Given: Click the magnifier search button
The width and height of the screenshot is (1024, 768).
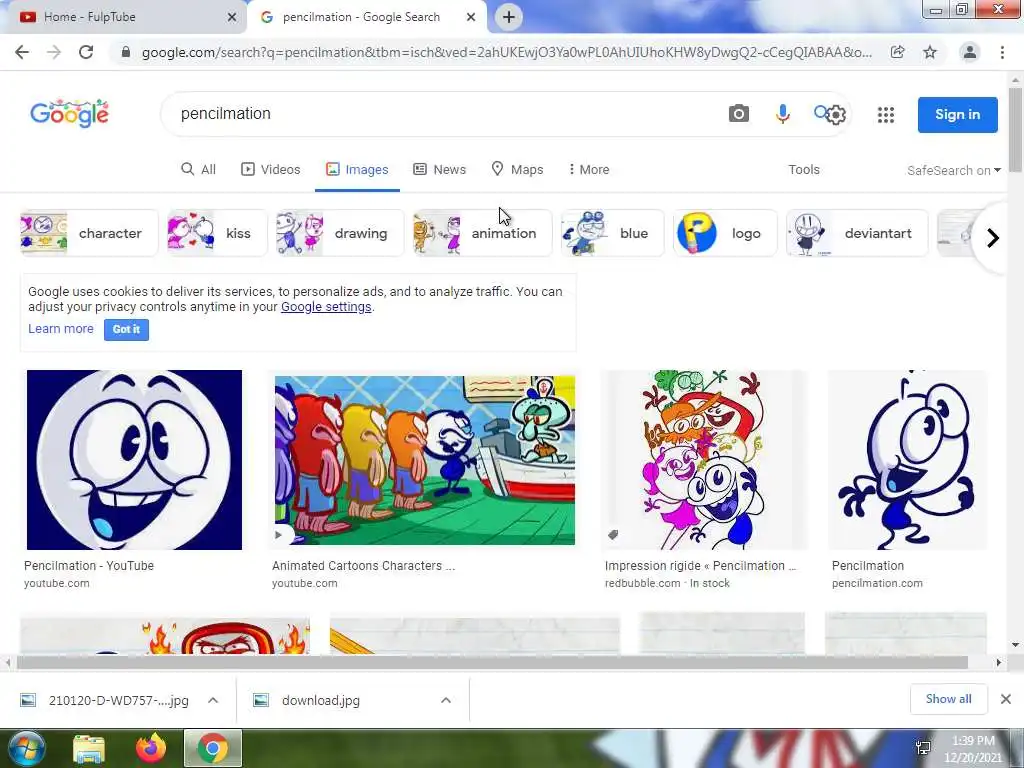Looking at the screenshot, I should tap(821, 112).
